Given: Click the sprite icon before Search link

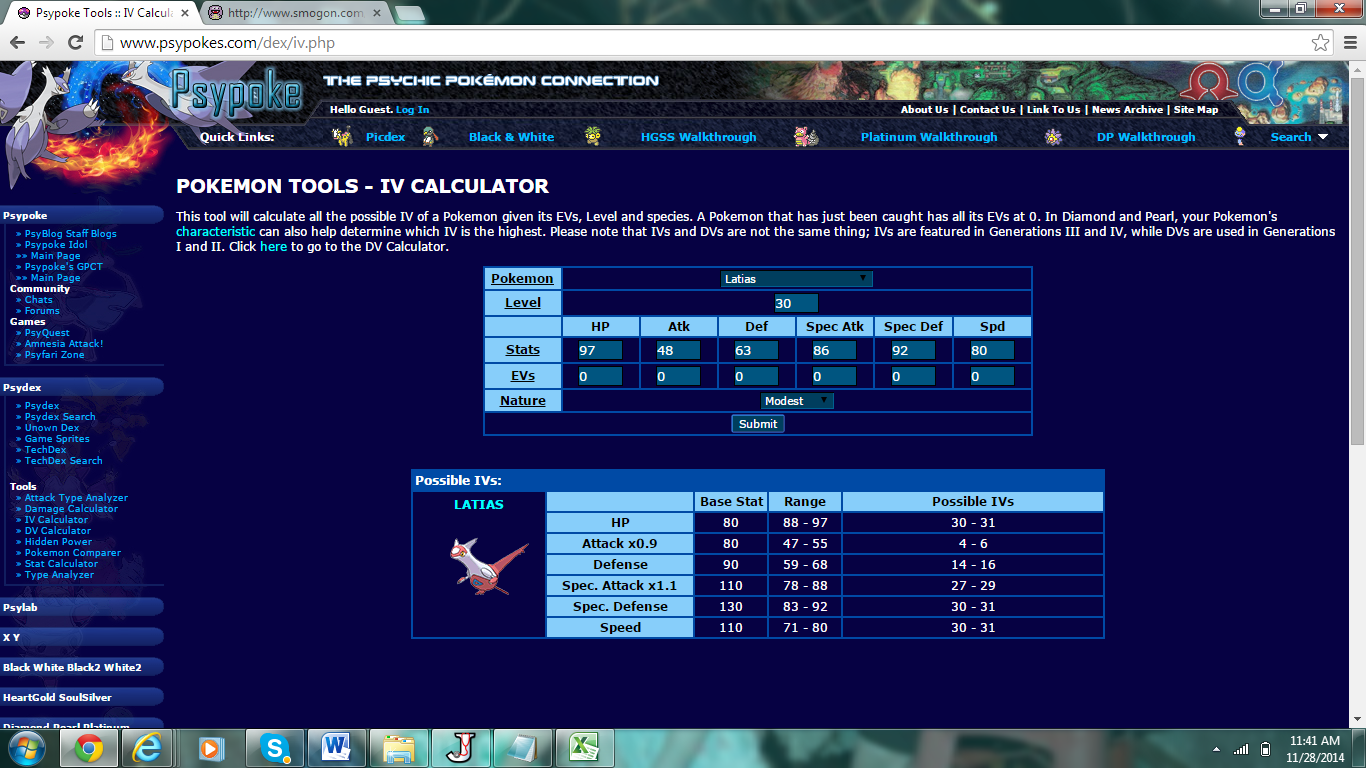Looking at the screenshot, I should 1241,137.
